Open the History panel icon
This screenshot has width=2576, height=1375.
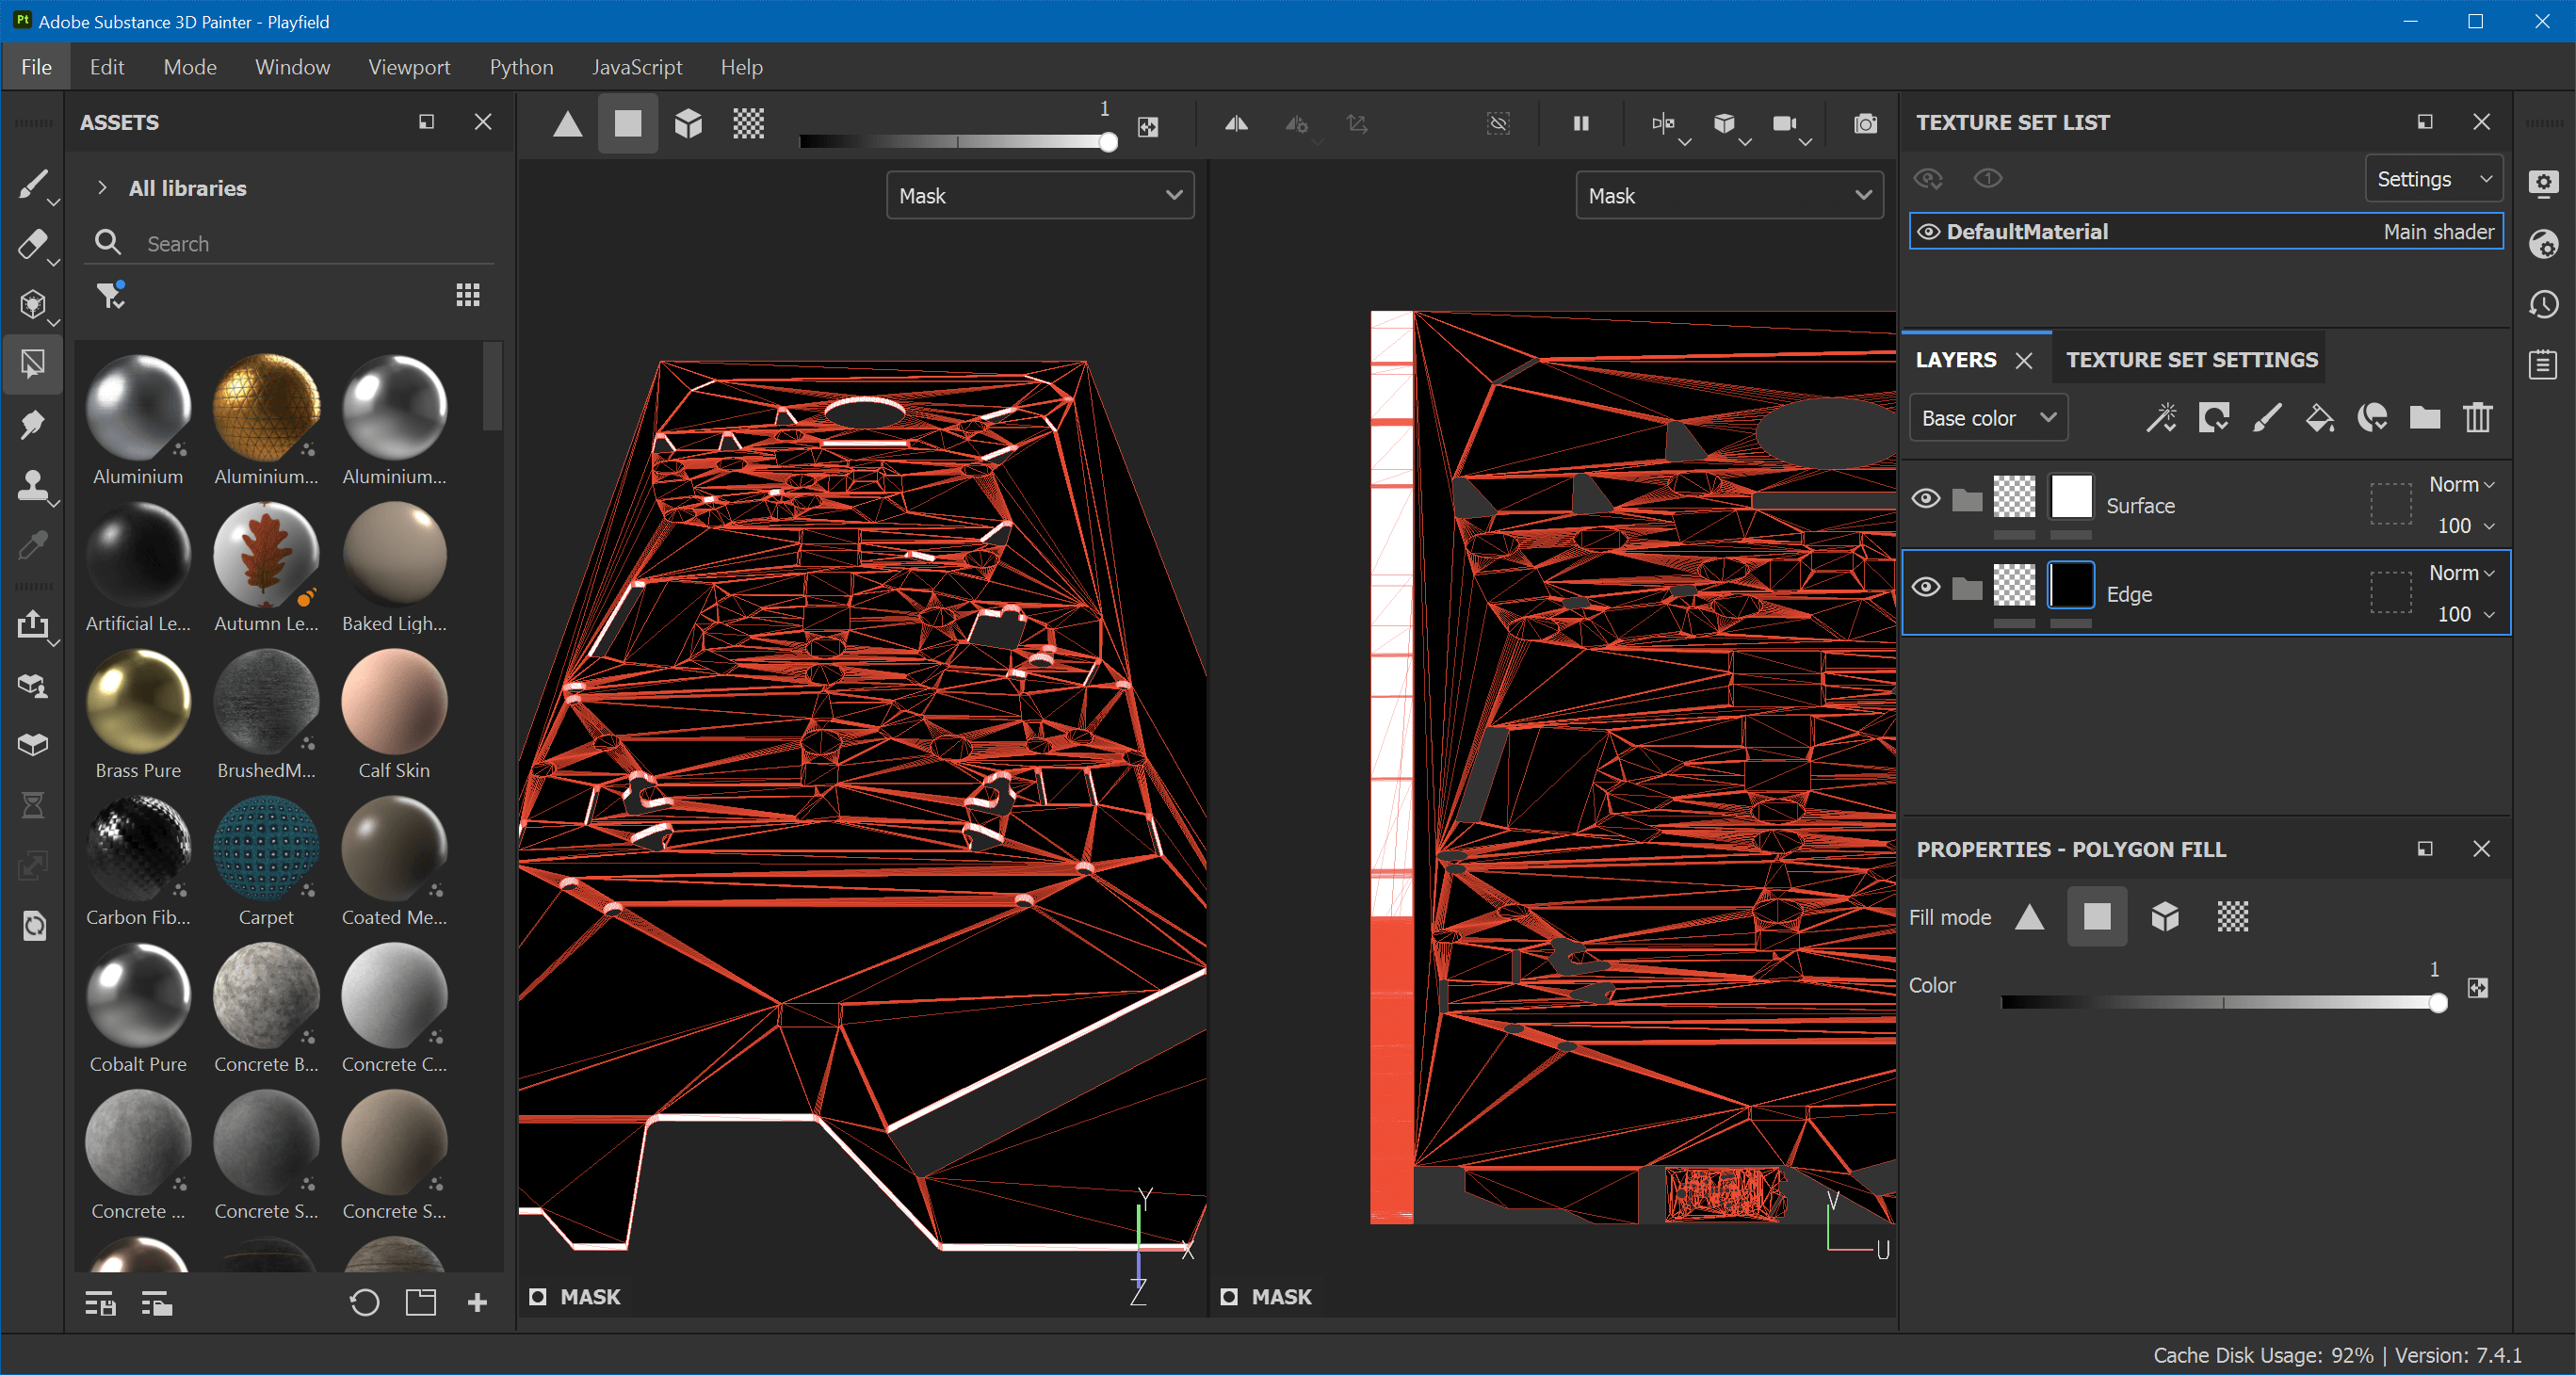[2544, 304]
